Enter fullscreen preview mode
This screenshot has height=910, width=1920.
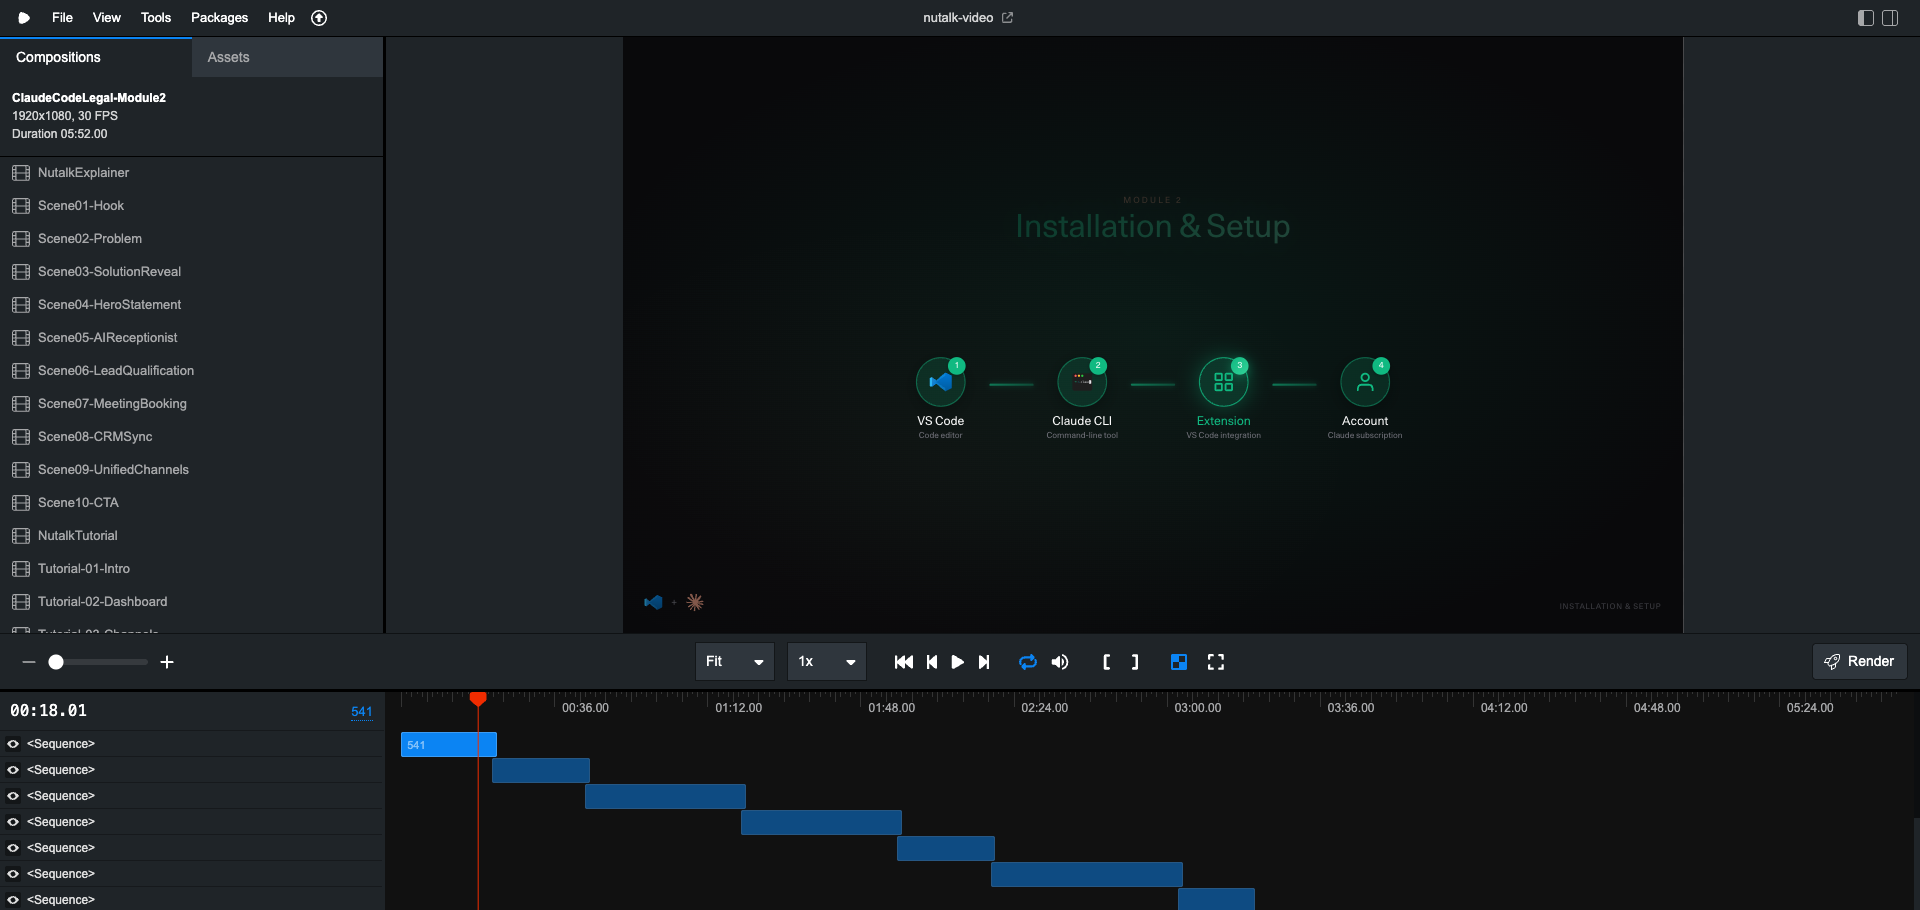point(1215,662)
